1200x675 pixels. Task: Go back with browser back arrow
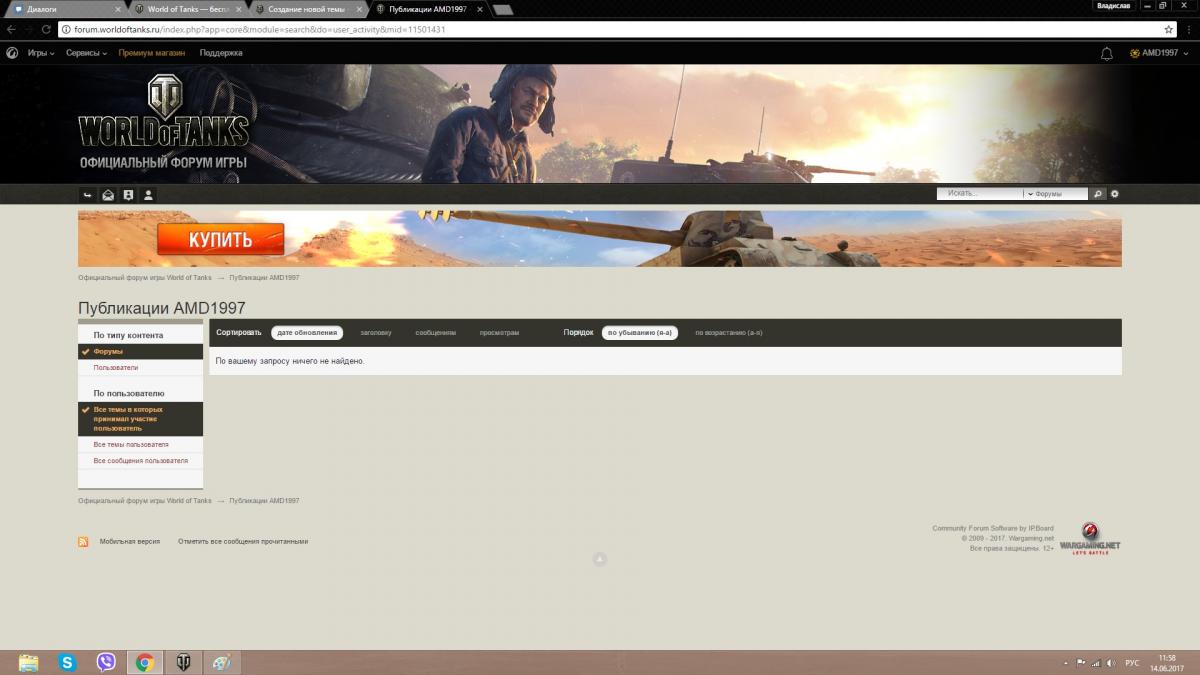point(11,29)
